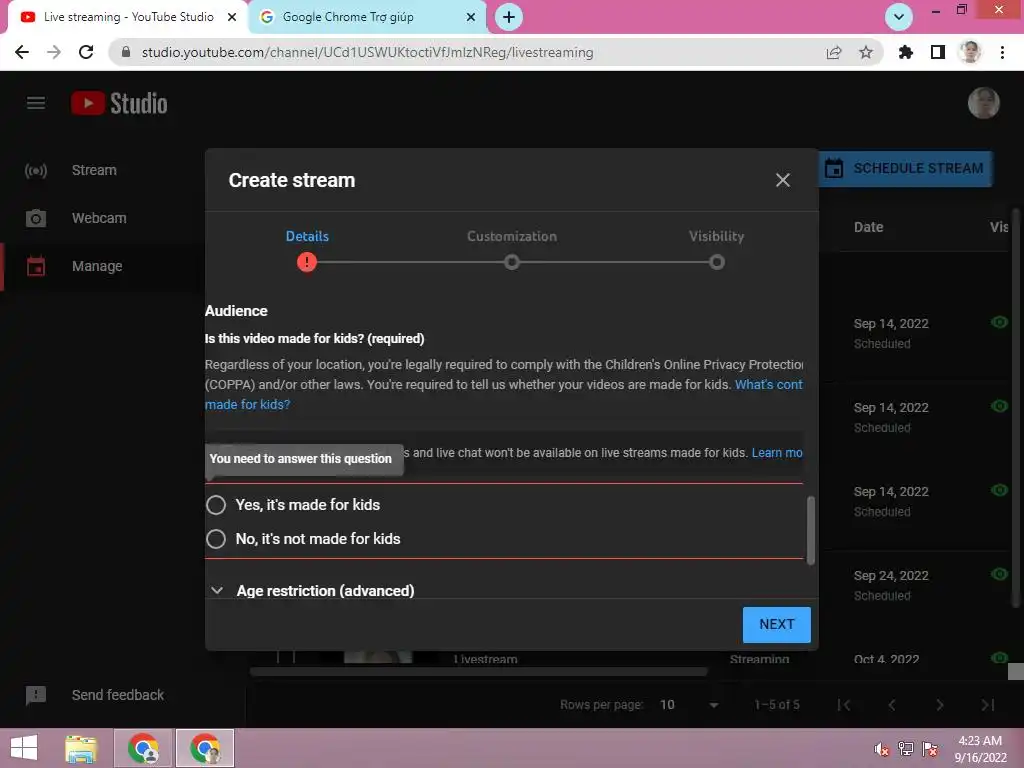Go forward in the browser

54,52
